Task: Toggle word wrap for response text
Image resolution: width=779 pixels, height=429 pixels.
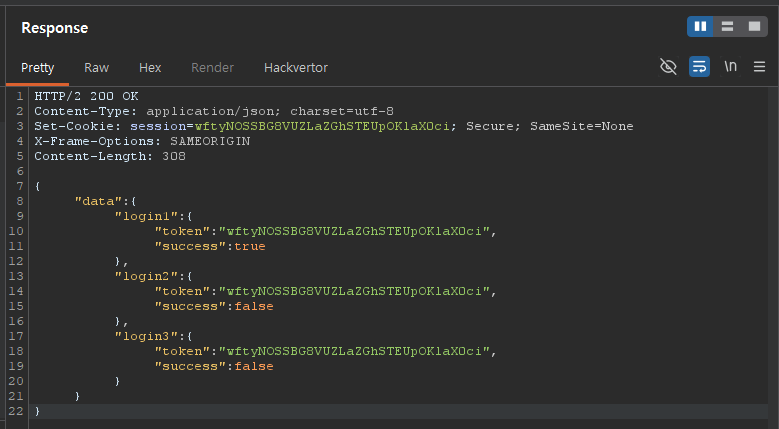Action: 699,67
